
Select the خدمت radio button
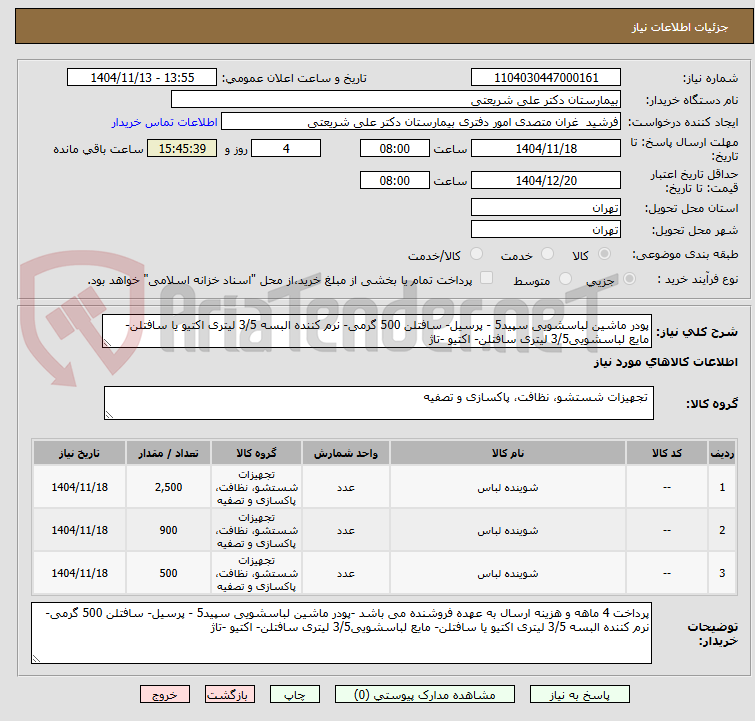coord(547,254)
